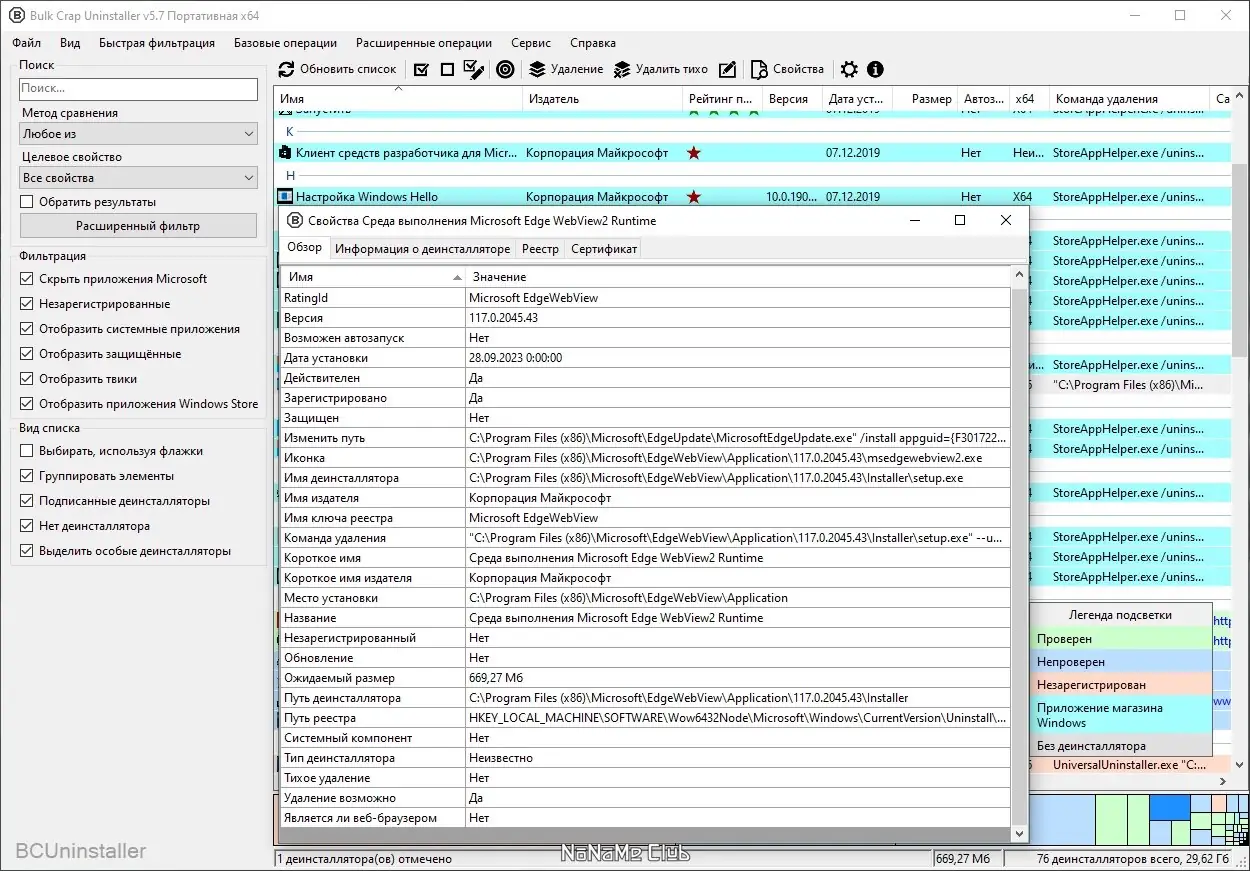The height and width of the screenshot is (871, 1250).
Task: Switch to the Сертификат tab
Action: (604, 249)
